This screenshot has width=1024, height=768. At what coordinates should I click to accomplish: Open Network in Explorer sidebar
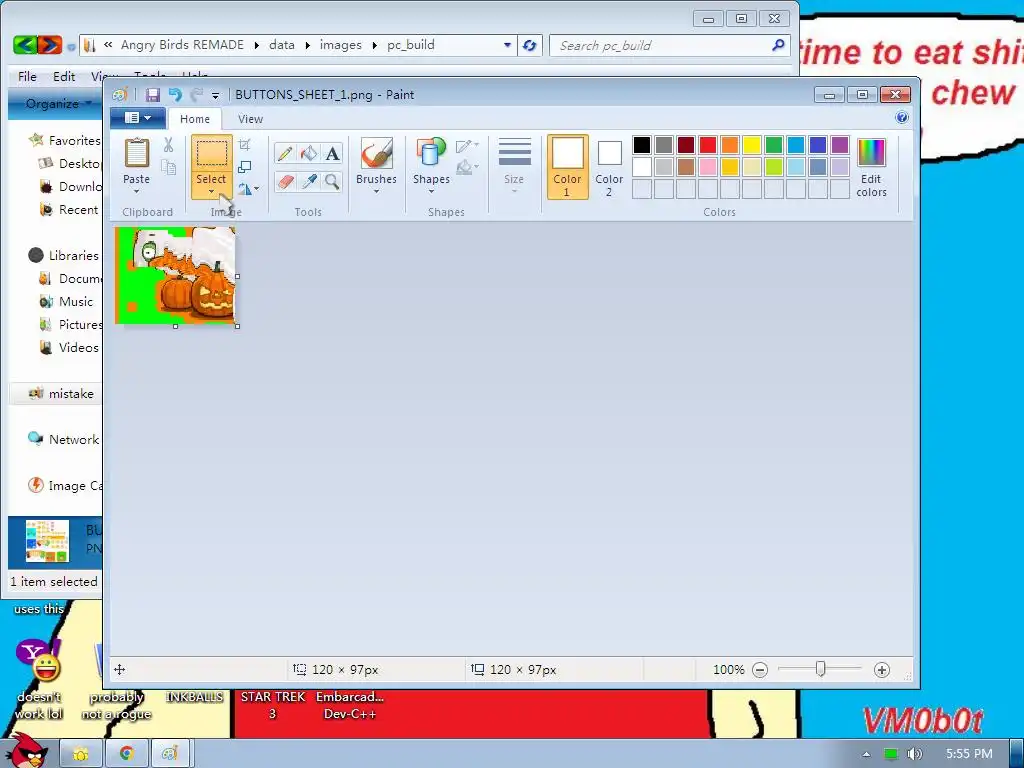click(x=74, y=440)
